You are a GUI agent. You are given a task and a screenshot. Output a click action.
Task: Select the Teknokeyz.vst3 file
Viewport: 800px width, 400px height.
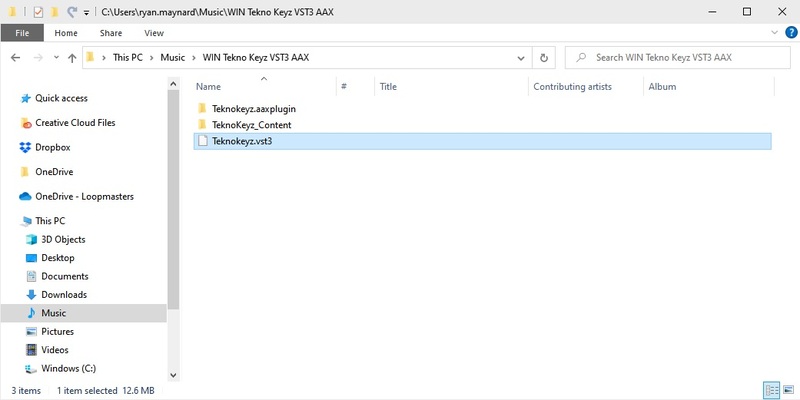[x=483, y=141]
